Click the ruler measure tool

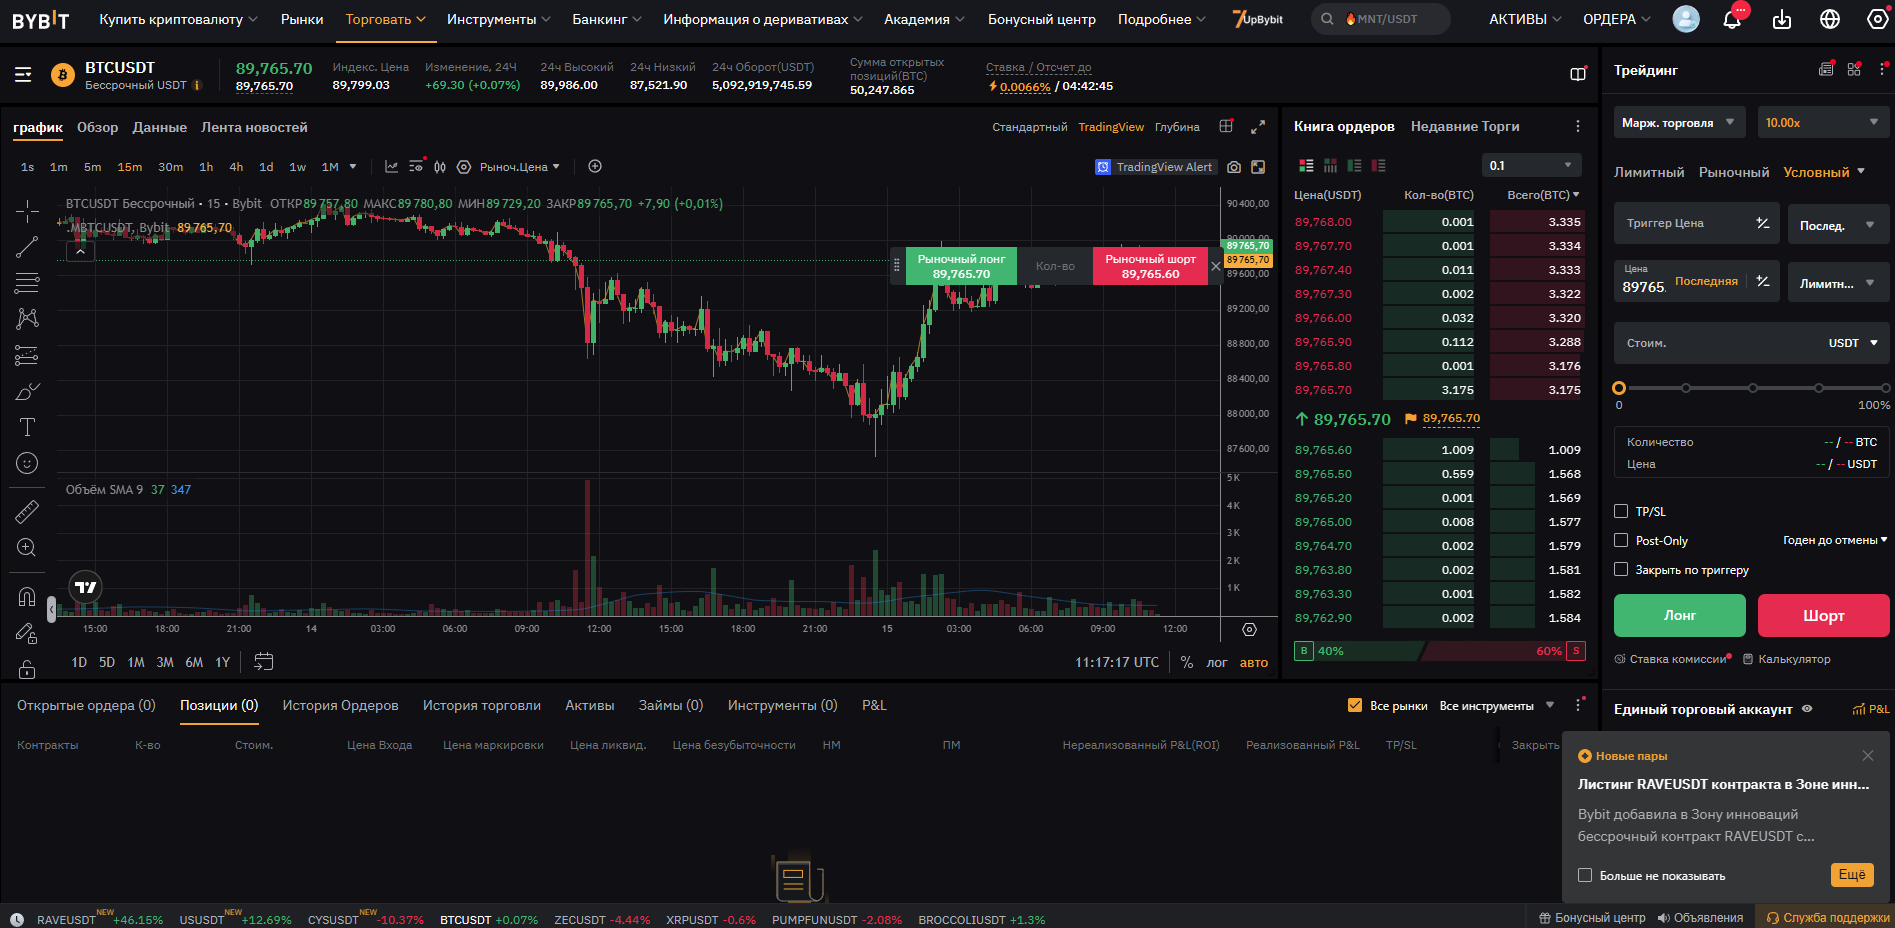[x=27, y=512]
